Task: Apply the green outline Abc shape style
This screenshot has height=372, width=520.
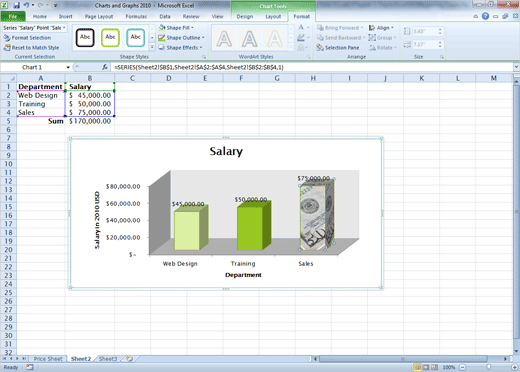Action: tap(110, 37)
